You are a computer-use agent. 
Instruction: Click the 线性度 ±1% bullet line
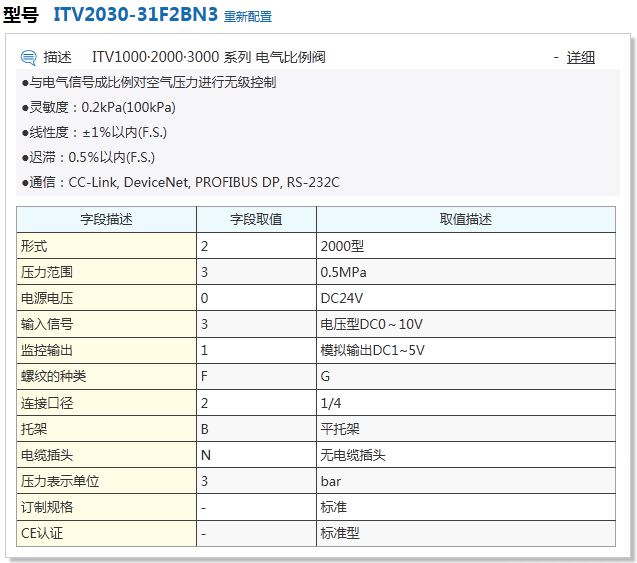point(94,132)
